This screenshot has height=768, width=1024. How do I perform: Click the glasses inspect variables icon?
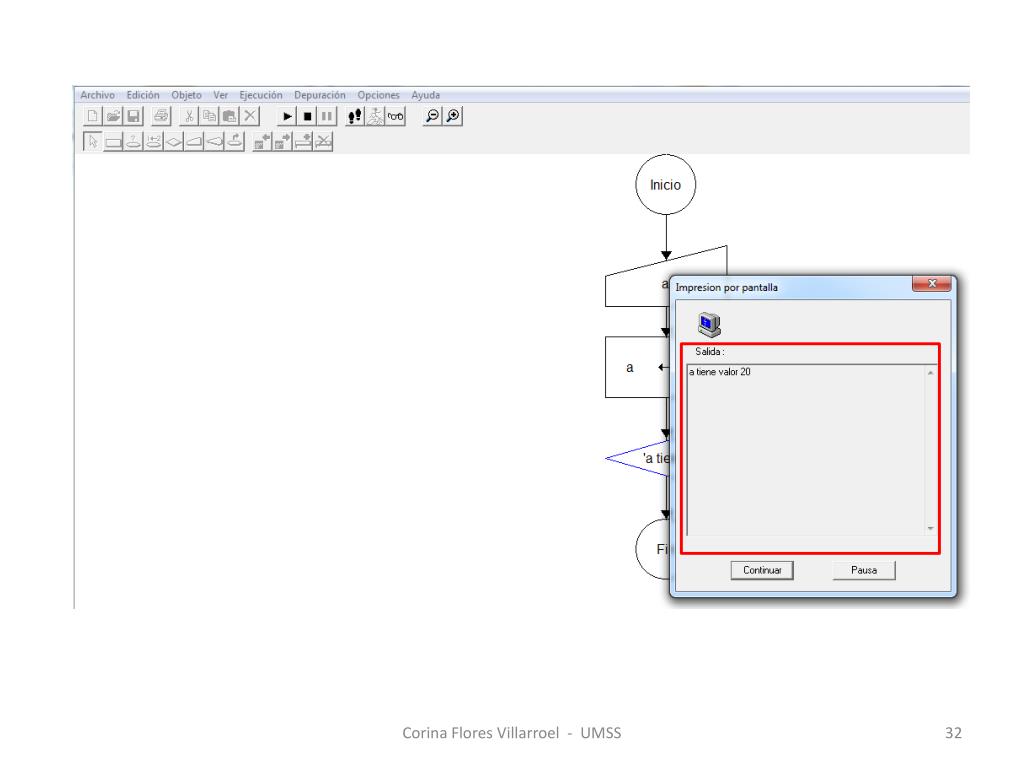click(395, 117)
